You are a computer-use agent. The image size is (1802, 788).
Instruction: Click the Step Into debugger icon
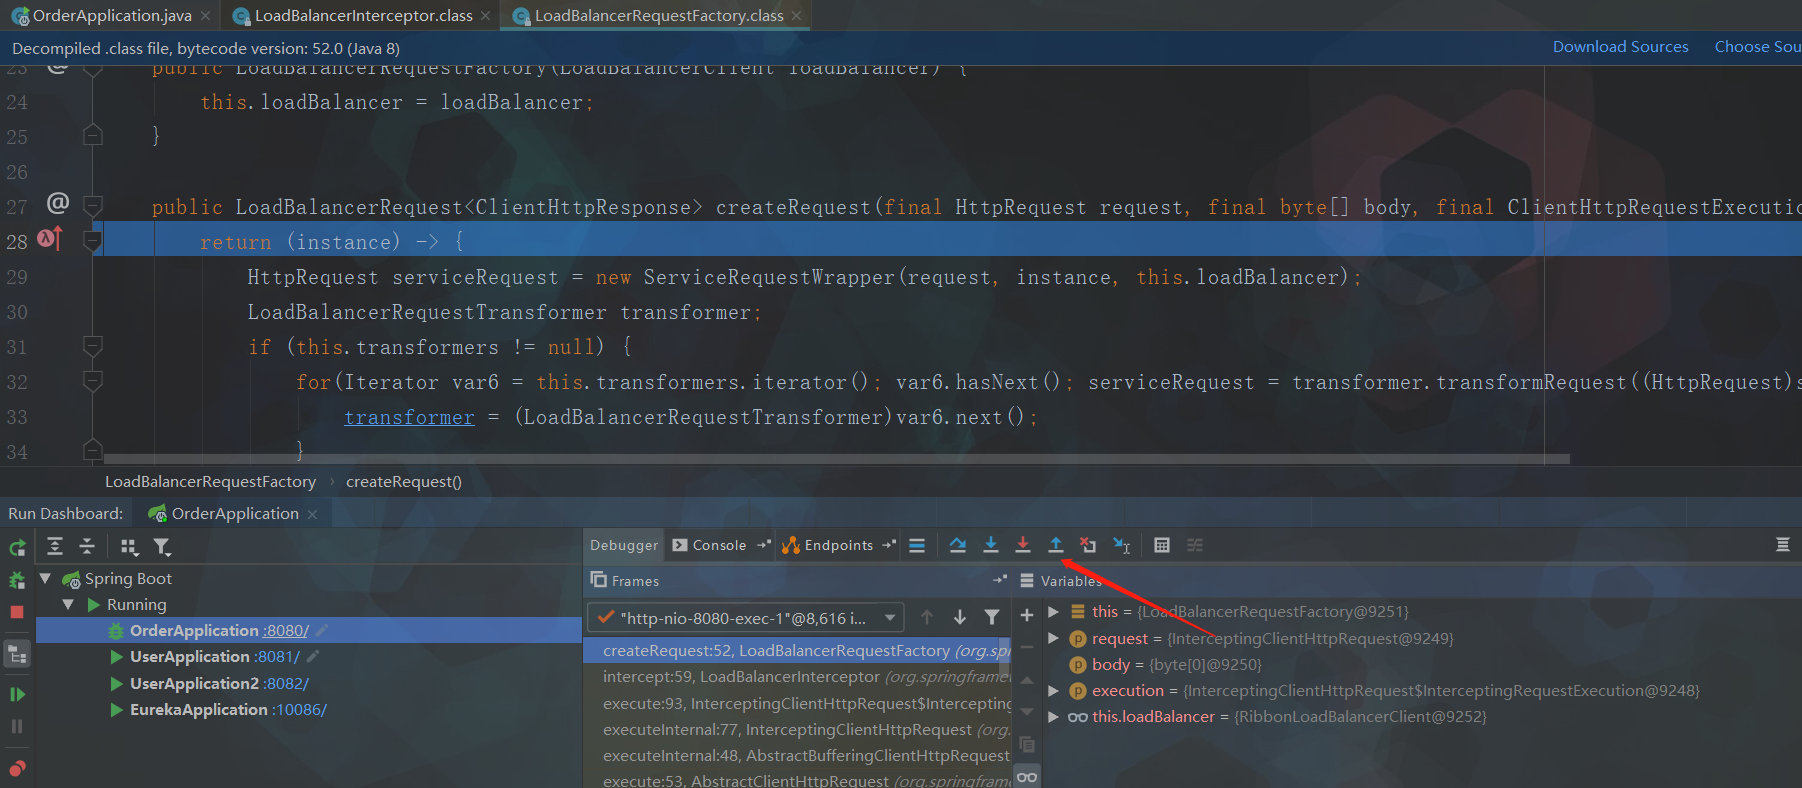[991, 545]
